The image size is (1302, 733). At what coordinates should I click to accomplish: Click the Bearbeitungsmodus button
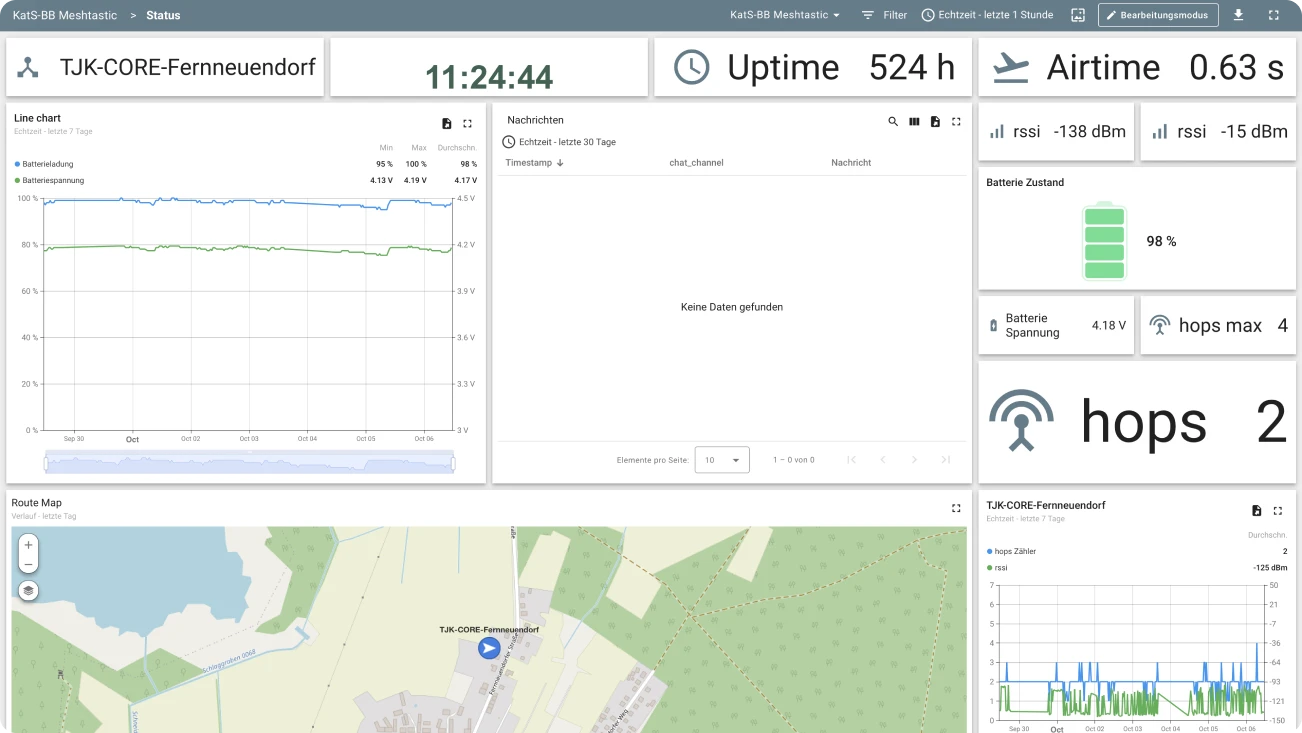point(1158,15)
